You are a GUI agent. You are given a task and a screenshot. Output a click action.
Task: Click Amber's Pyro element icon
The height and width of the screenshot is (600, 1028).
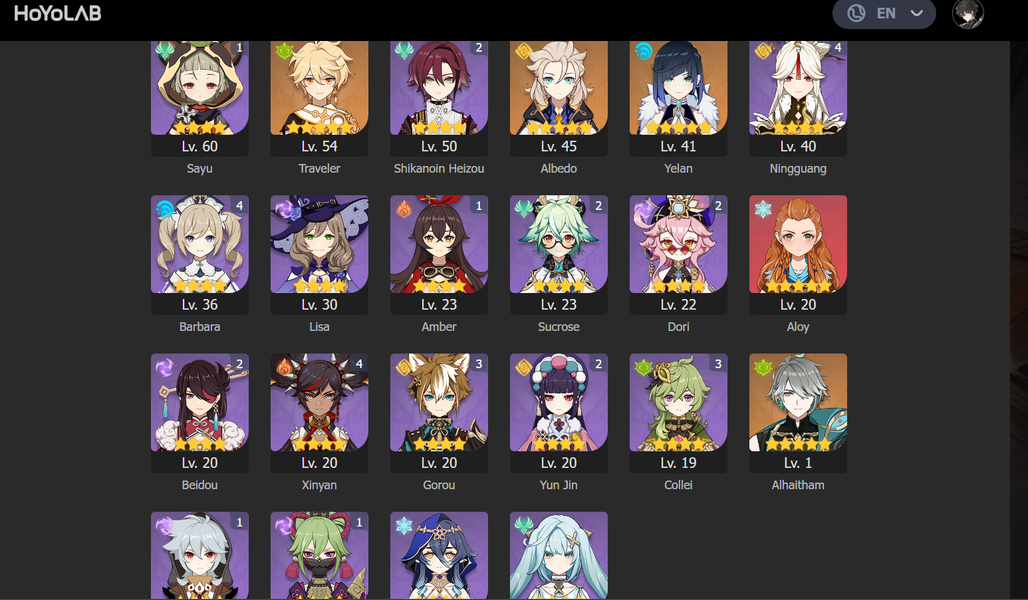[404, 209]
